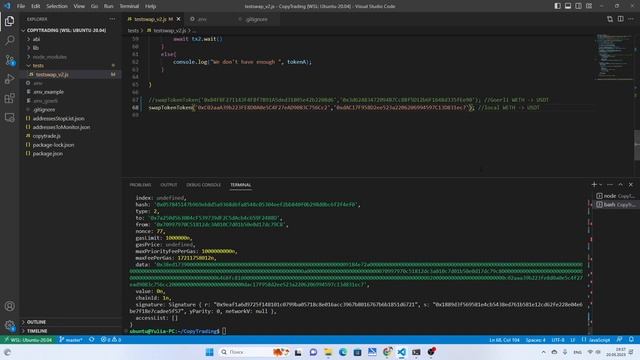Split the editor to the right
Image resolution: width=640 pixels, height=360 pixels.
[x=620, y=19]
